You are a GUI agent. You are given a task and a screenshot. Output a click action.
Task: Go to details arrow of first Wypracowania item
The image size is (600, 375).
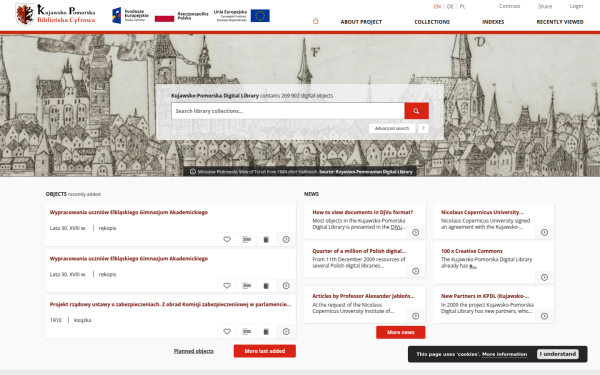tap(286, 240)
